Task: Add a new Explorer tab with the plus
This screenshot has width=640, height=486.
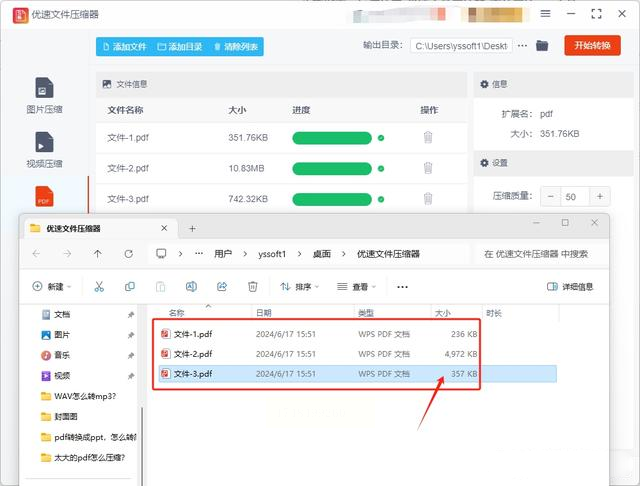Action: coord(192,229)
